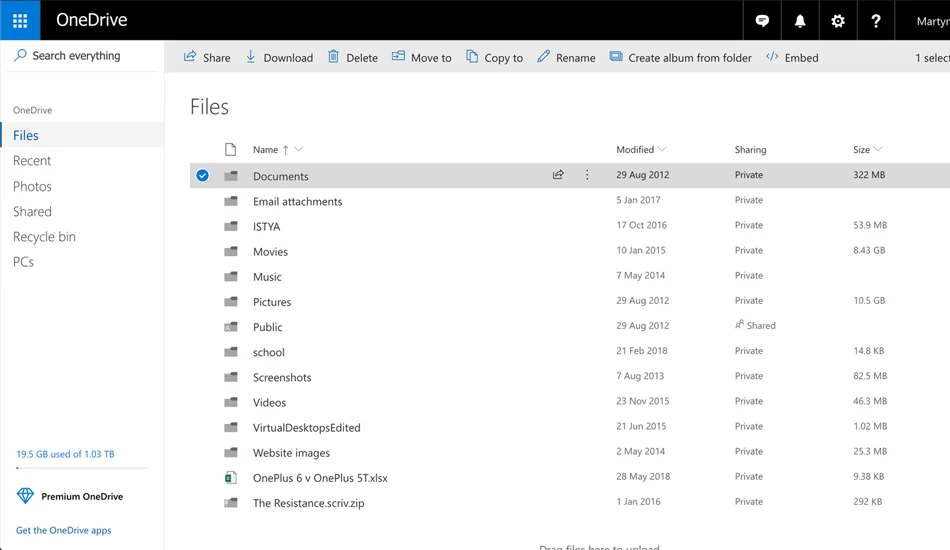The height and width of the screenshot is (550, 950).
Task: Select Files in the sidebar
Action: [82, 135]
